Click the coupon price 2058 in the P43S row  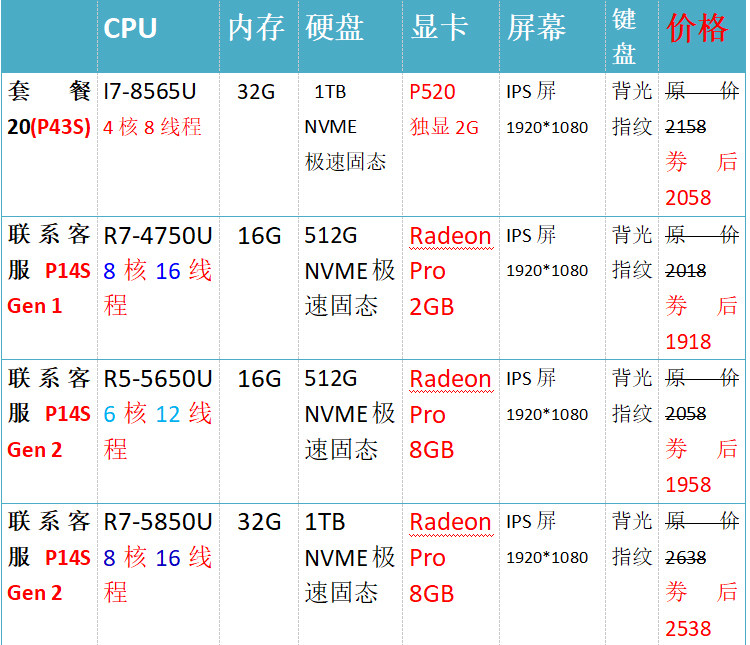click(688, 198)
